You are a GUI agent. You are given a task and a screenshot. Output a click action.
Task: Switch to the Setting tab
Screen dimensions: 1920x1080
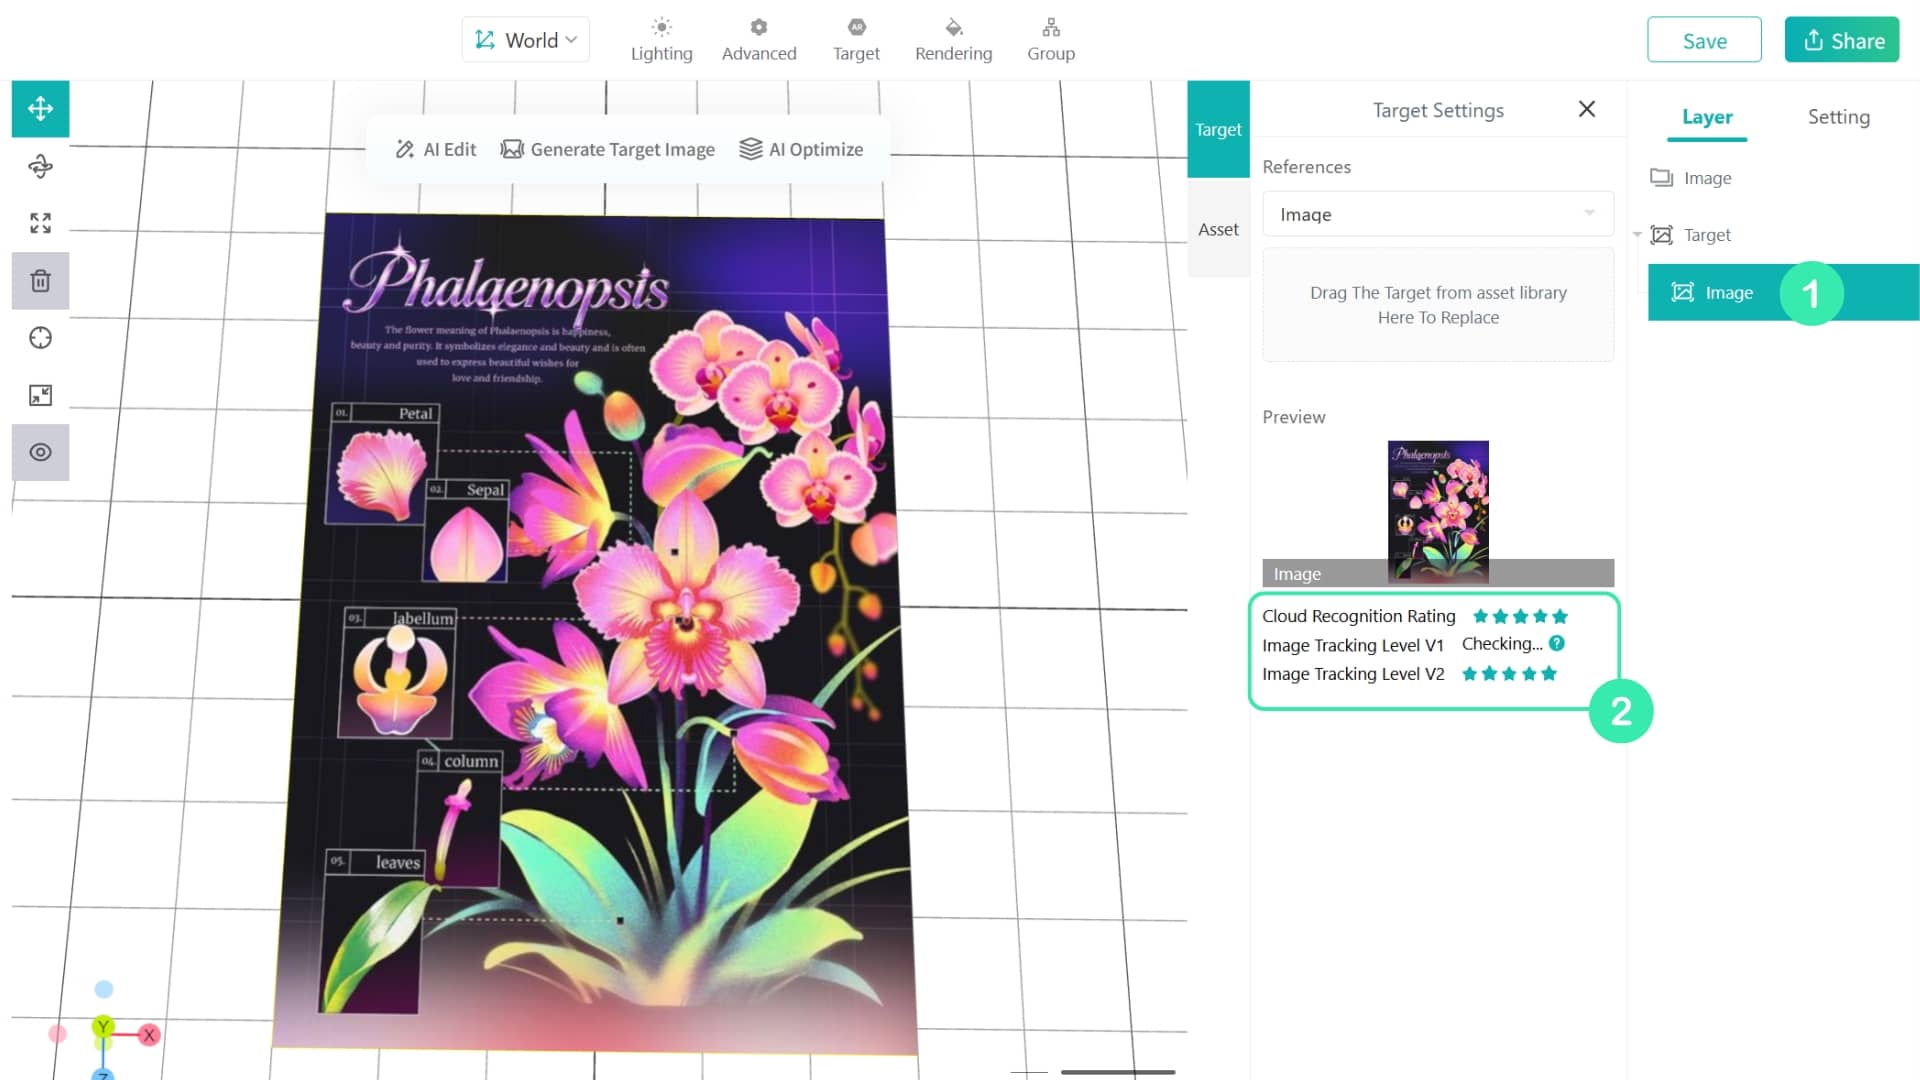(1838, 117)
